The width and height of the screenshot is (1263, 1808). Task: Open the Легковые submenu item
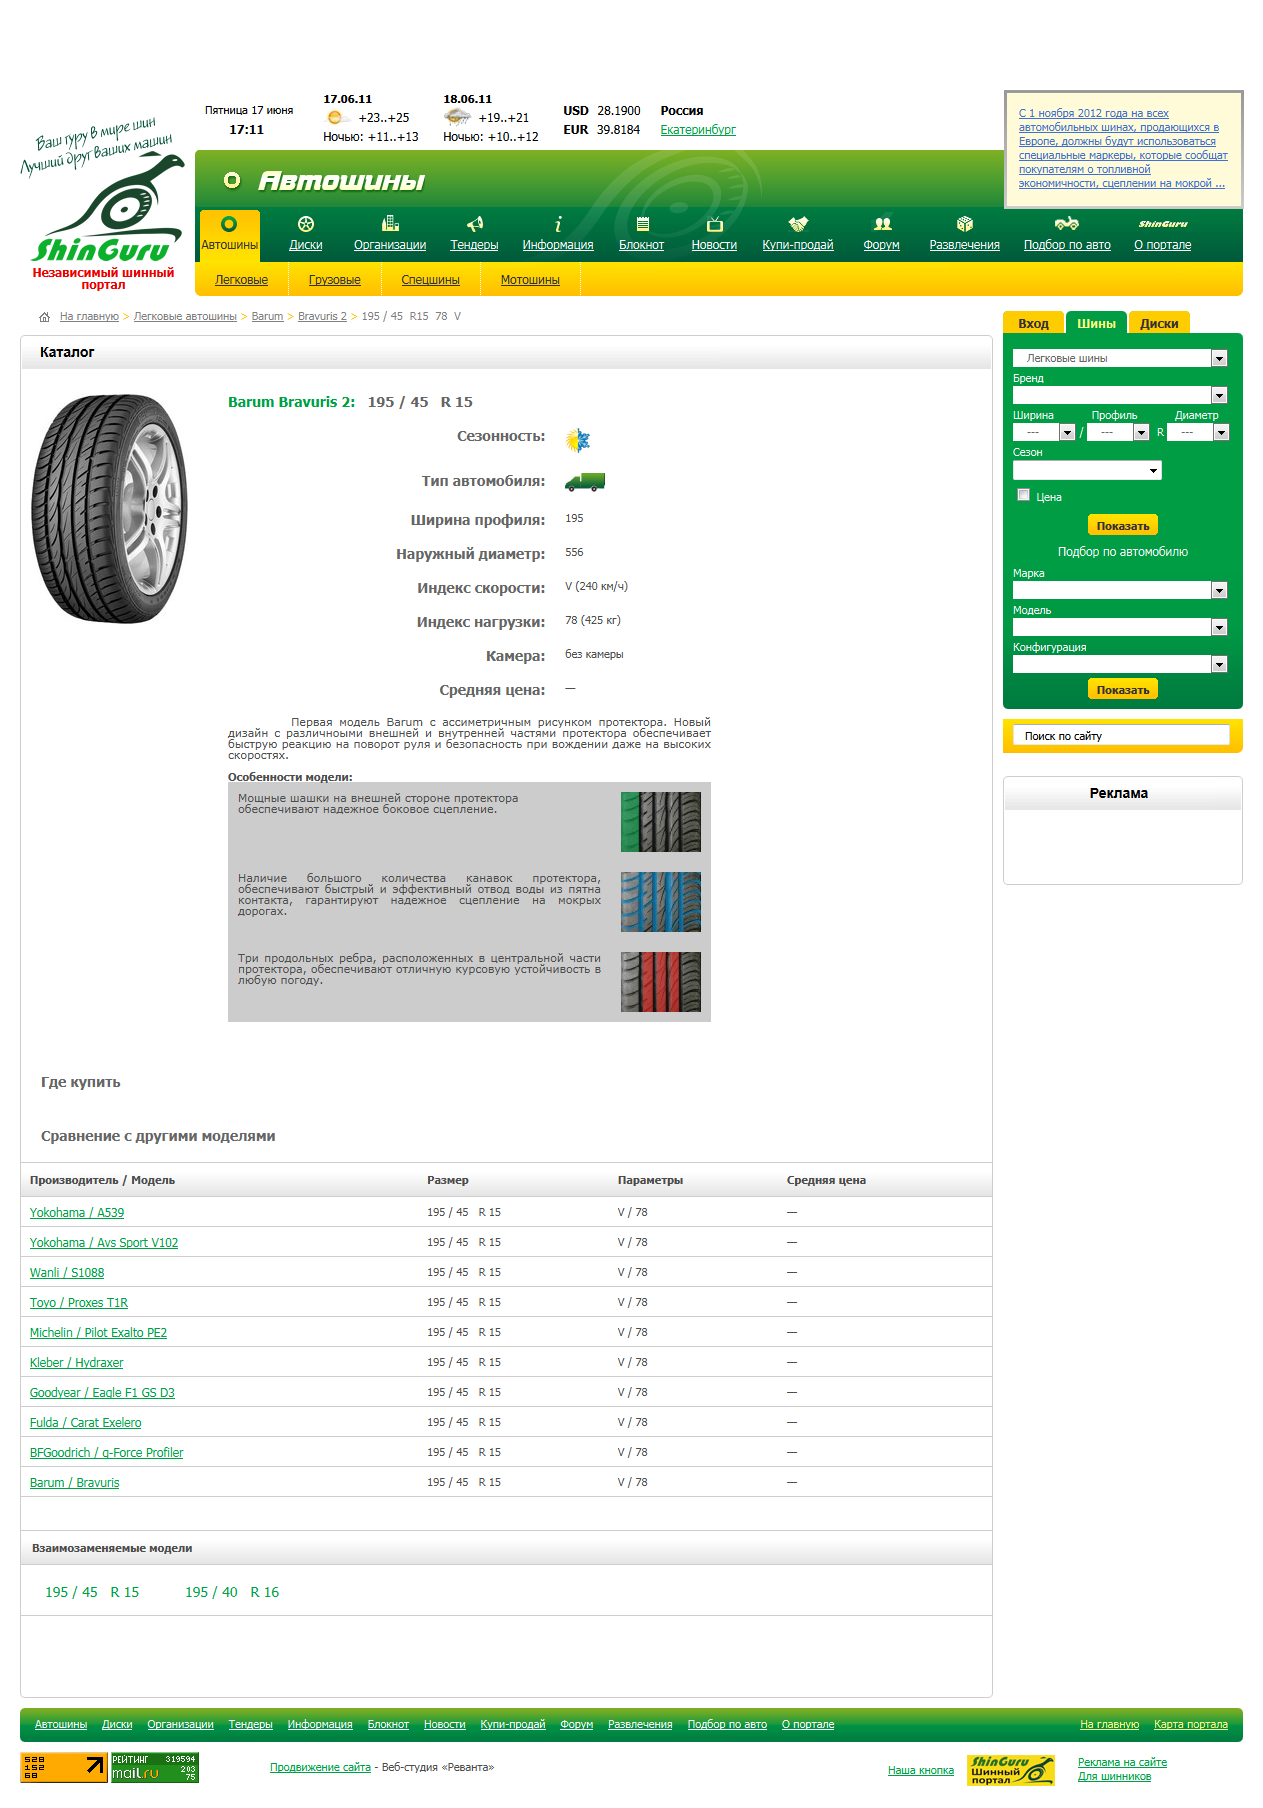(242, 280)
